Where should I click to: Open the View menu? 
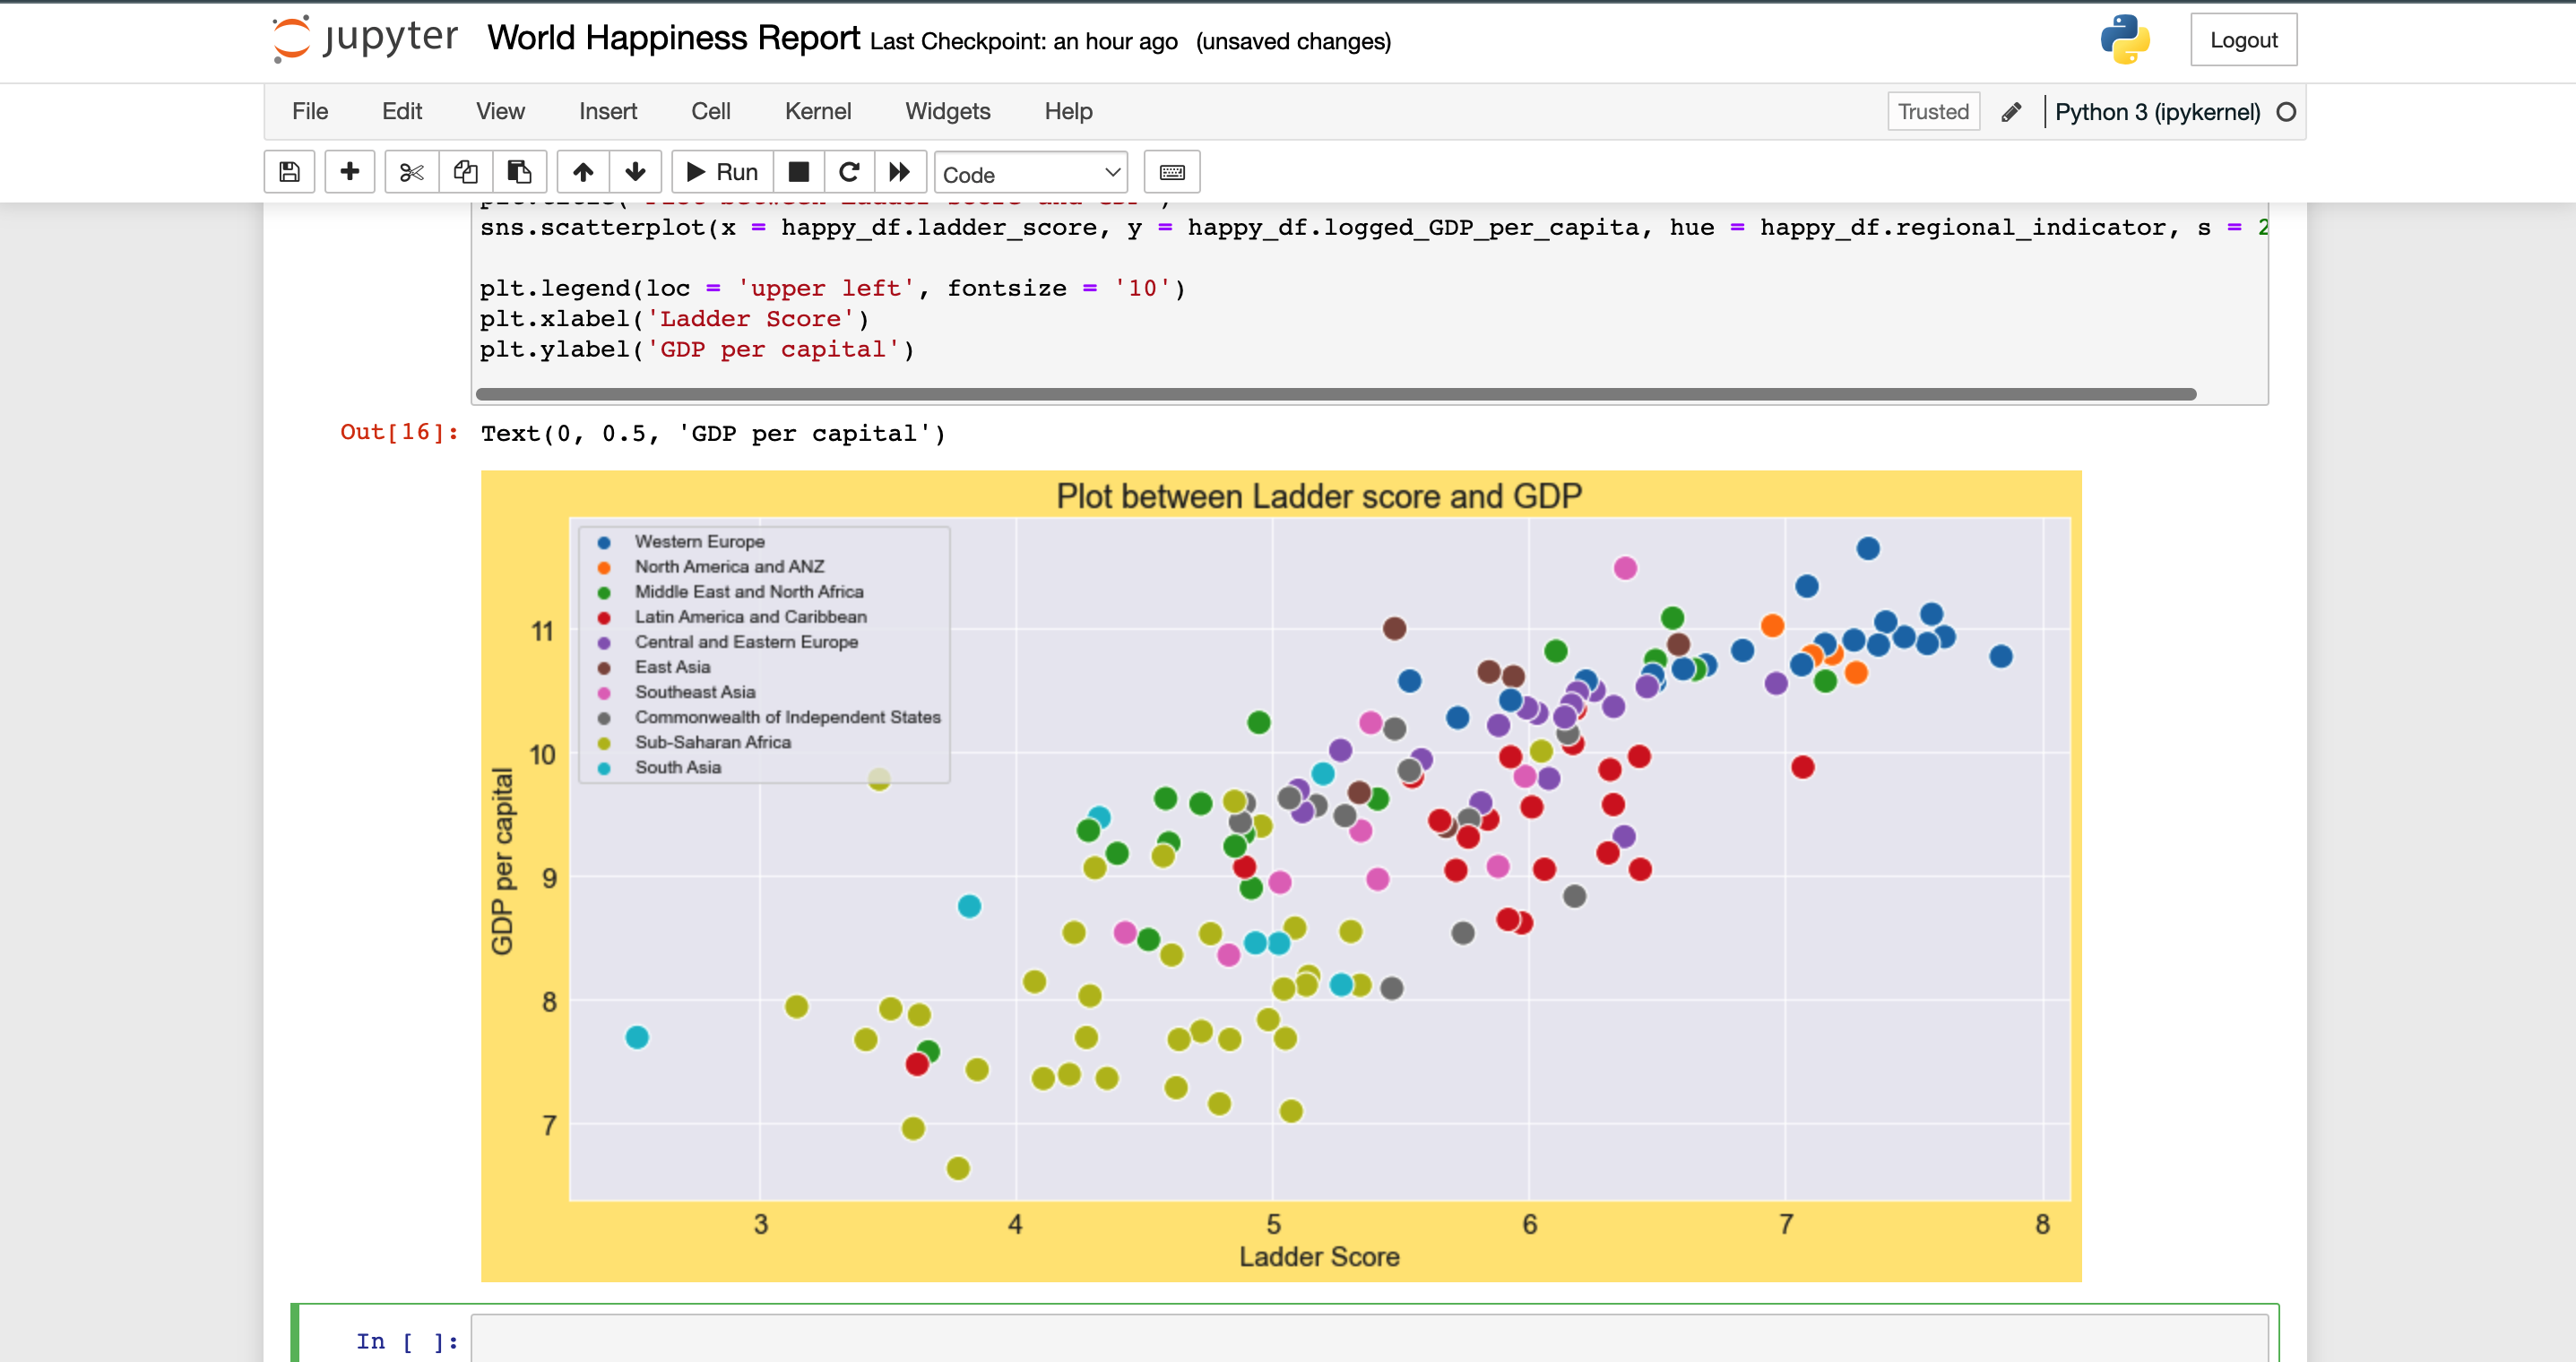coord(500,111)
